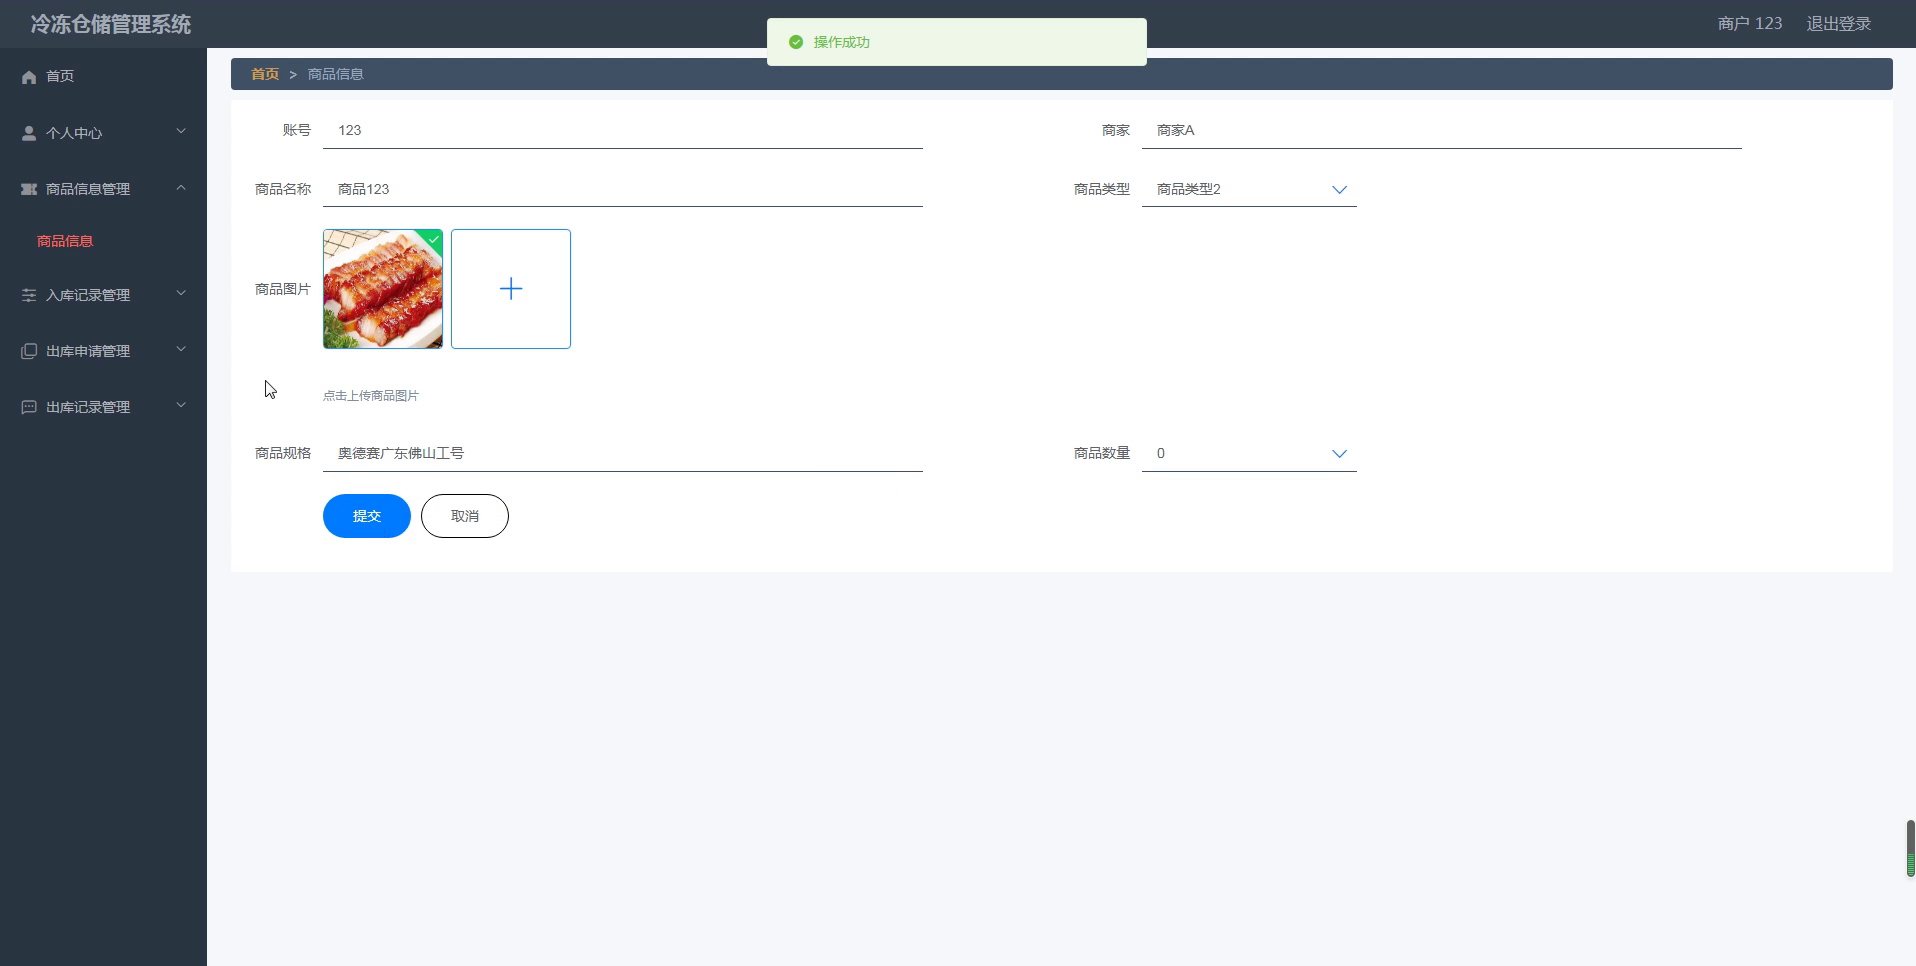Viewport: 1916px width, 966px height.
Task: Click the 首页 breadcrumb link
Action: (265, 74)
